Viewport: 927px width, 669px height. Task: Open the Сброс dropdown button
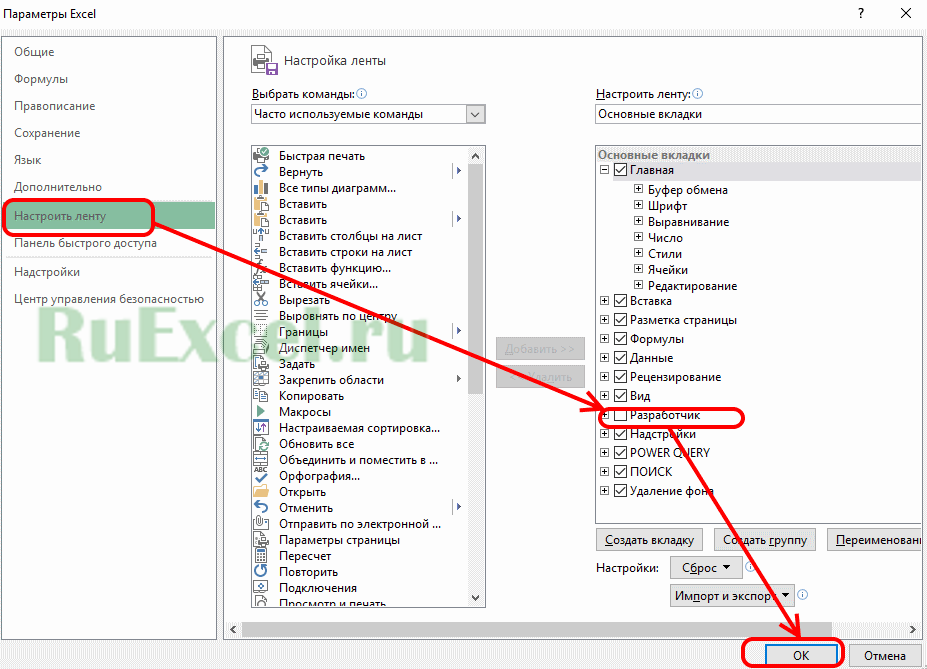[x=706, y=568]
